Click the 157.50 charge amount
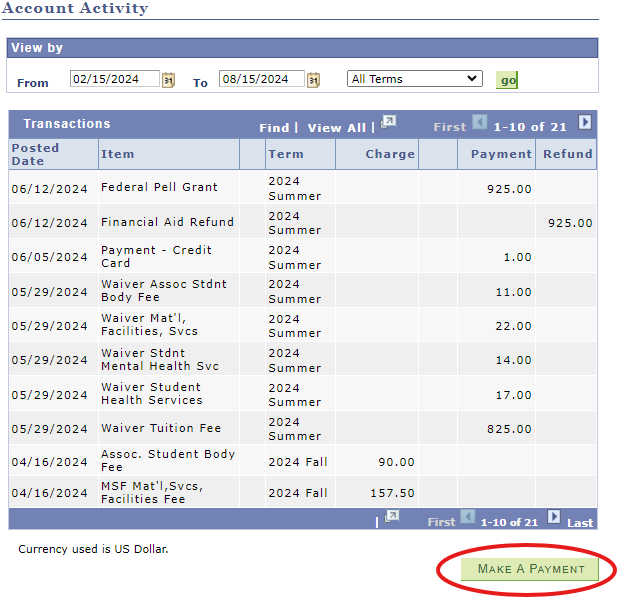Viewport: 617px width, 598px height. tap(392, 493)
